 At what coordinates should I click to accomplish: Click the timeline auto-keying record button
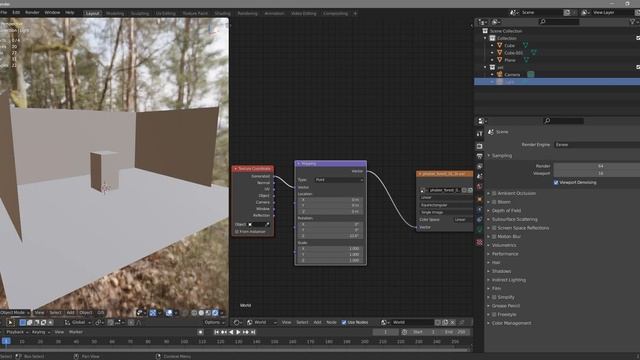200,332
